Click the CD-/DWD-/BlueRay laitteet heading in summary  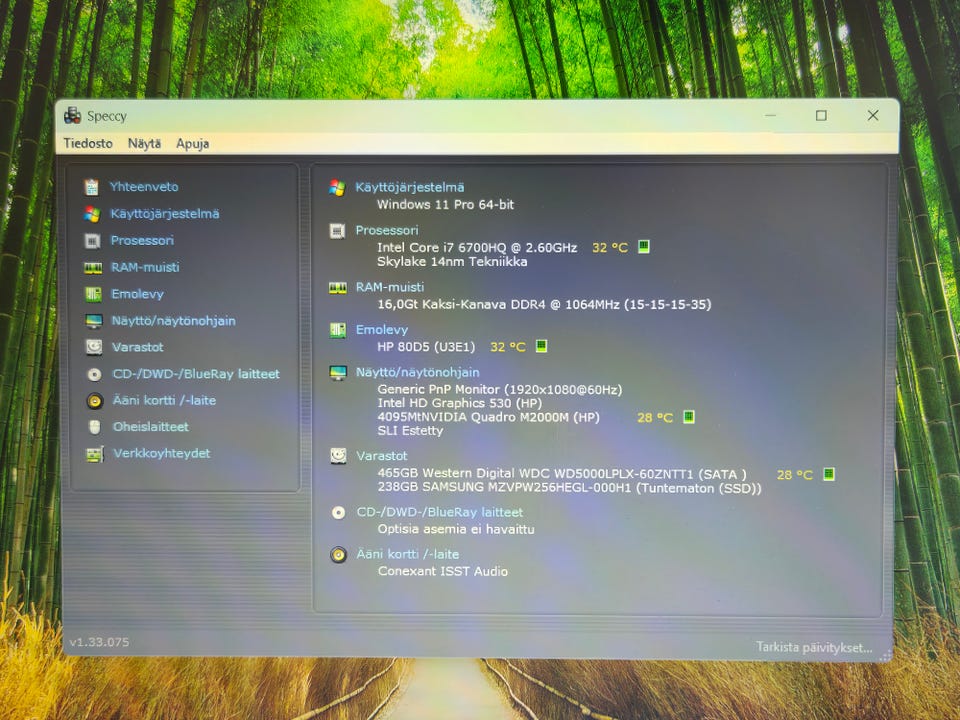click(x=440, y=512)
